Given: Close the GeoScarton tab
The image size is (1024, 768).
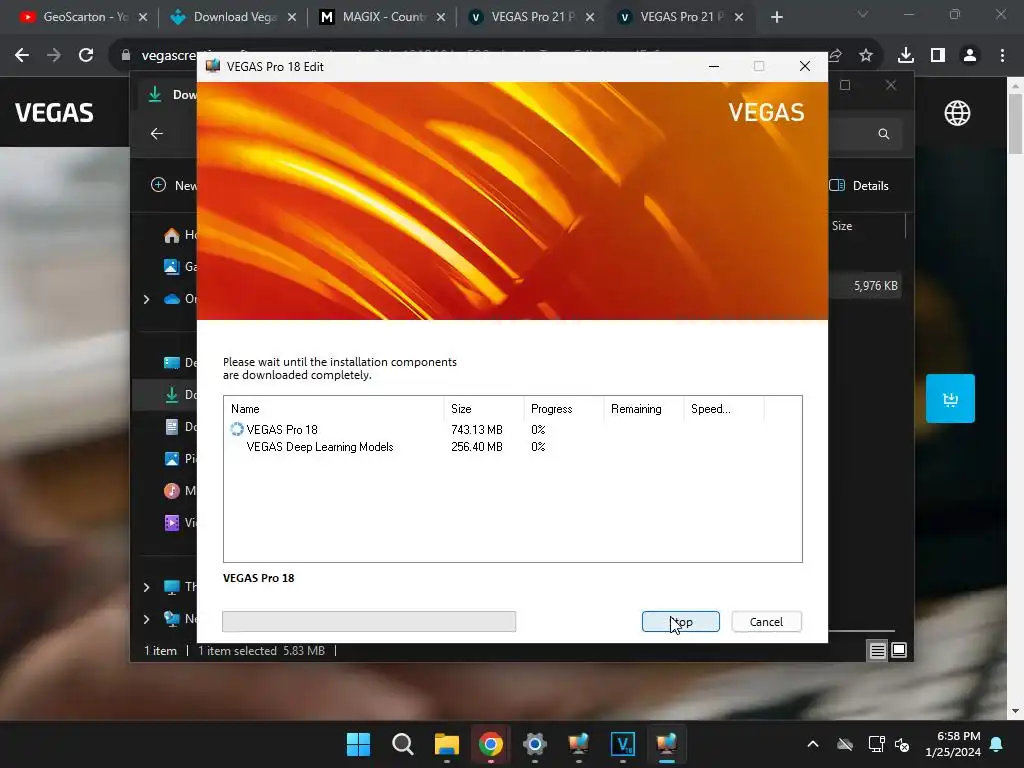Looking at the screenshot, I should [143, 17].
